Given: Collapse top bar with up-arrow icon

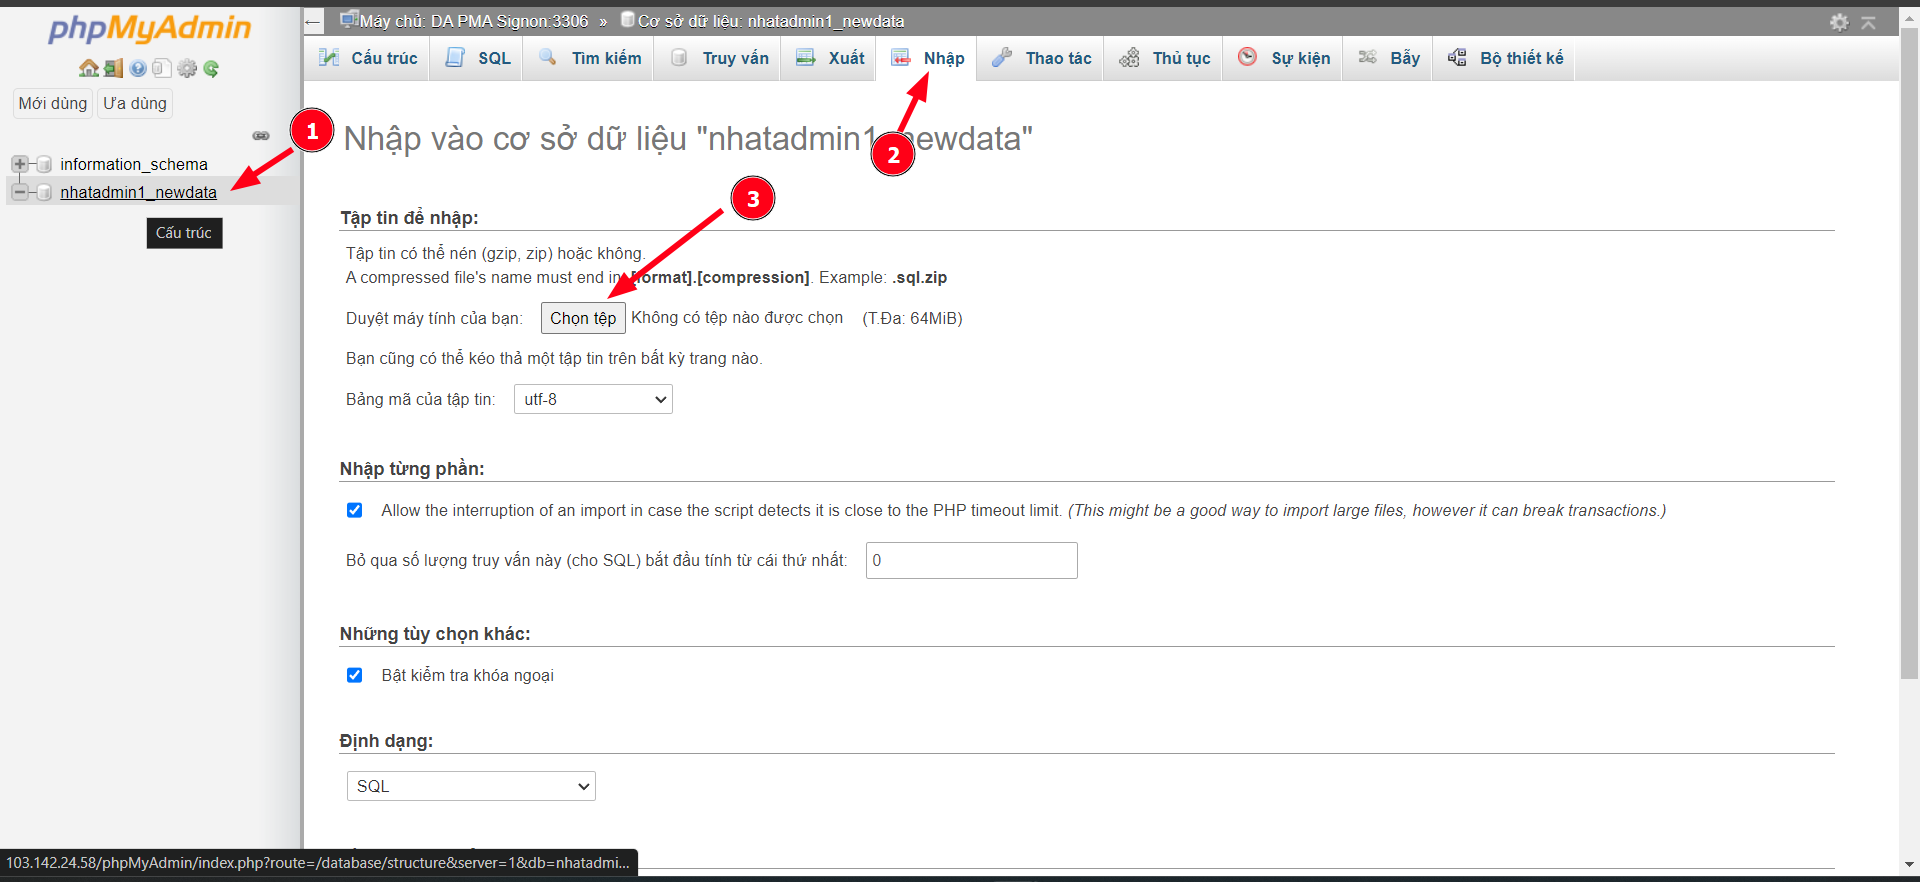Looking at the screenshot, I should [x=1868, y=22].
